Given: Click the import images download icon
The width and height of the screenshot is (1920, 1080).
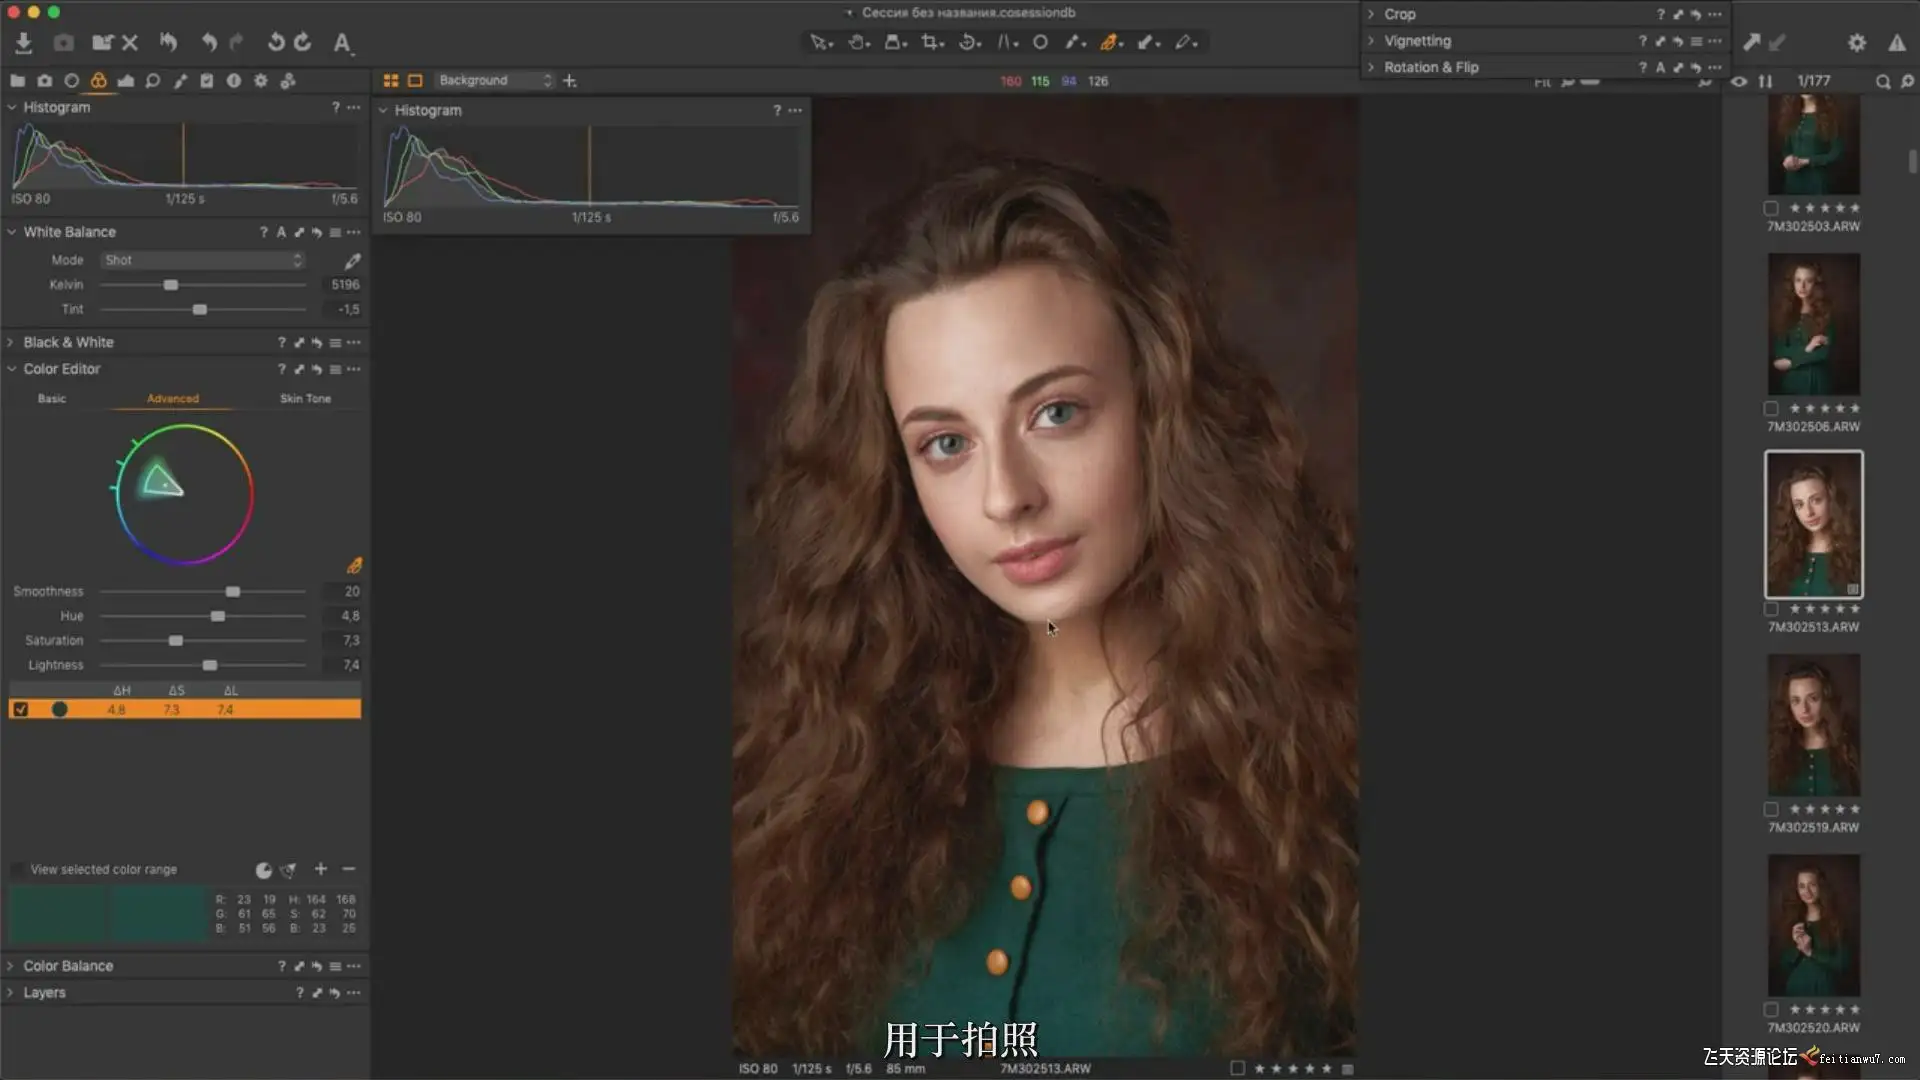Looking at the screenshot, I should pos(24,43).
